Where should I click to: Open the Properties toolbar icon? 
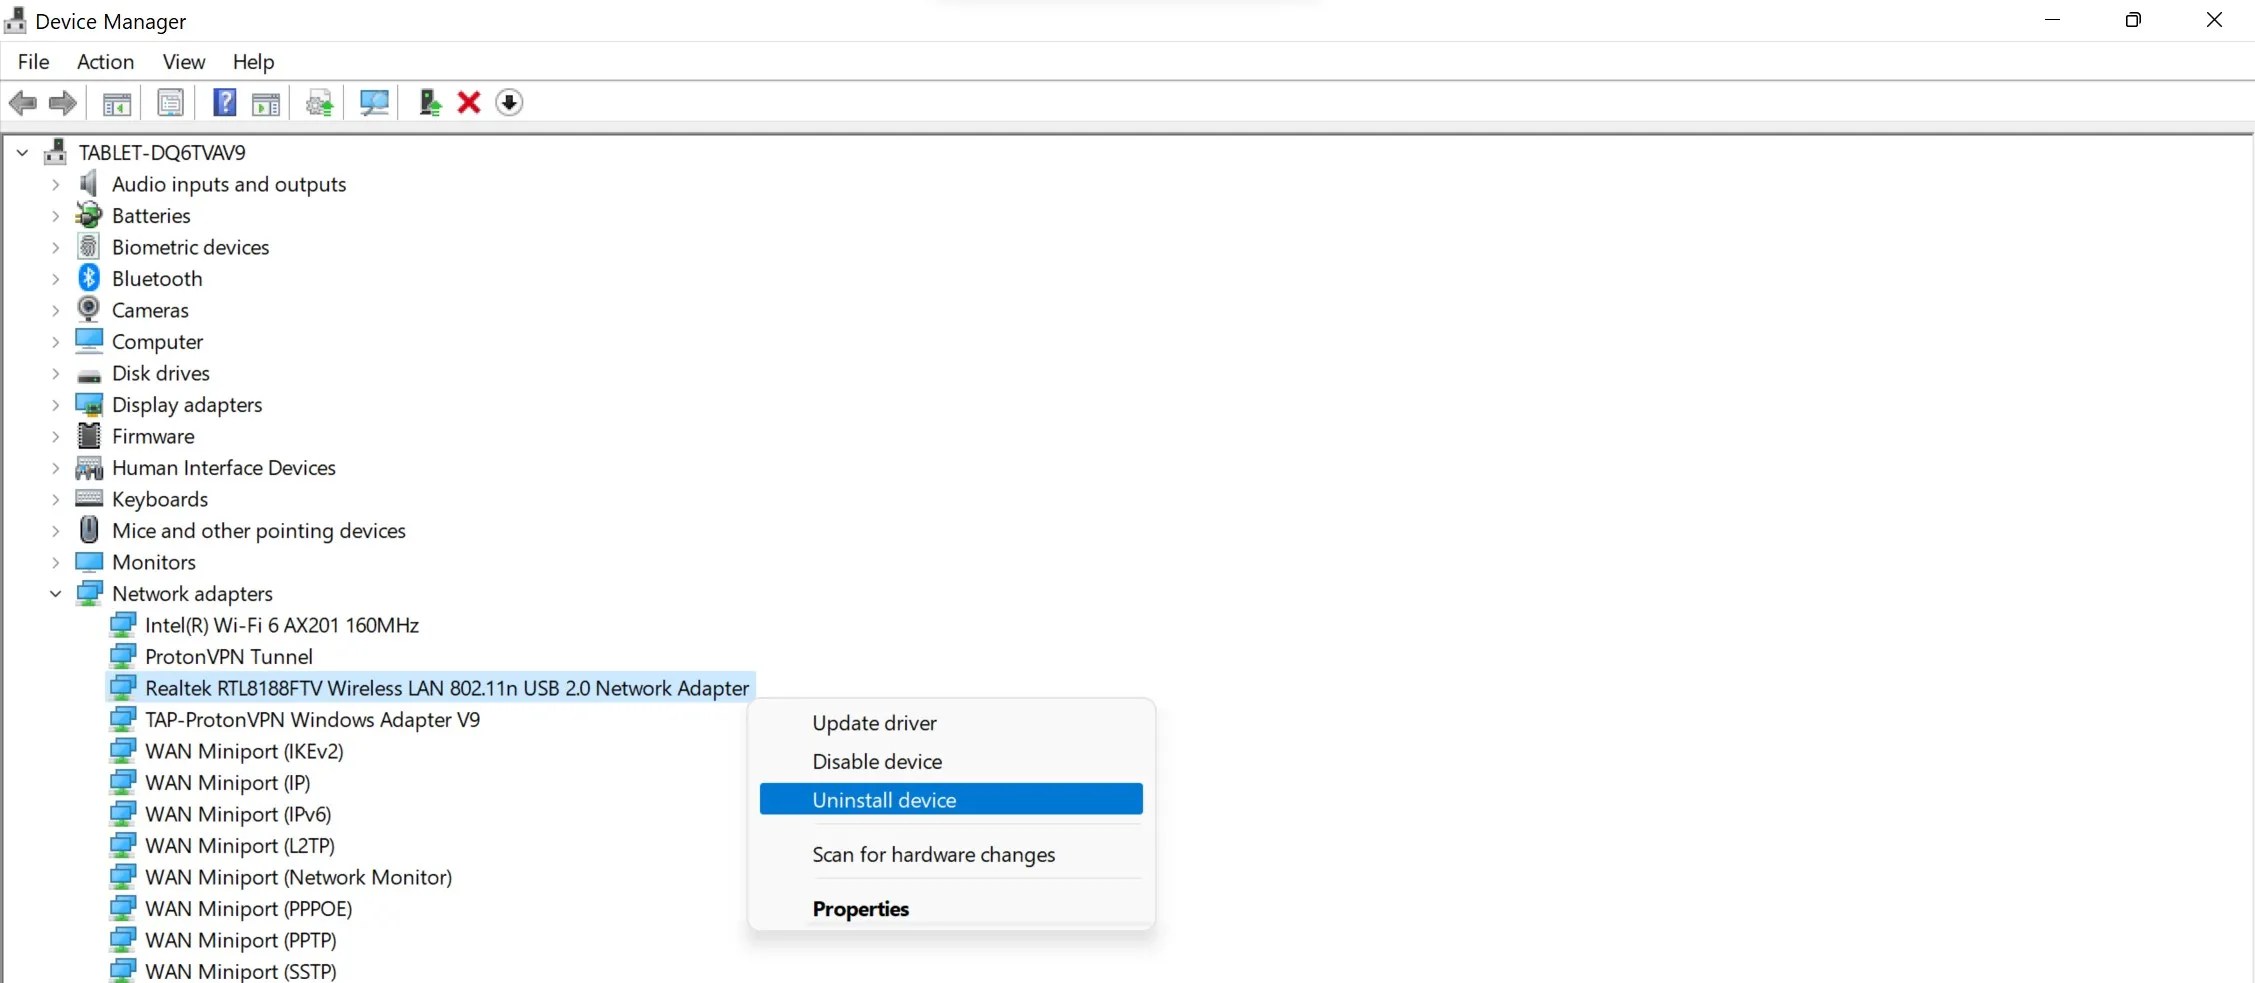[x=170, y=102]
